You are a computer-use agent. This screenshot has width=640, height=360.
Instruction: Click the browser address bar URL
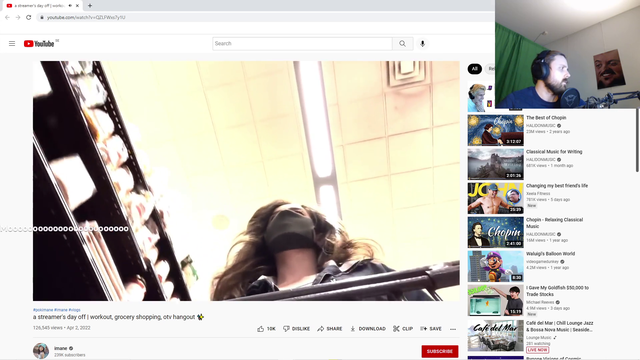(x=86, y=18)
